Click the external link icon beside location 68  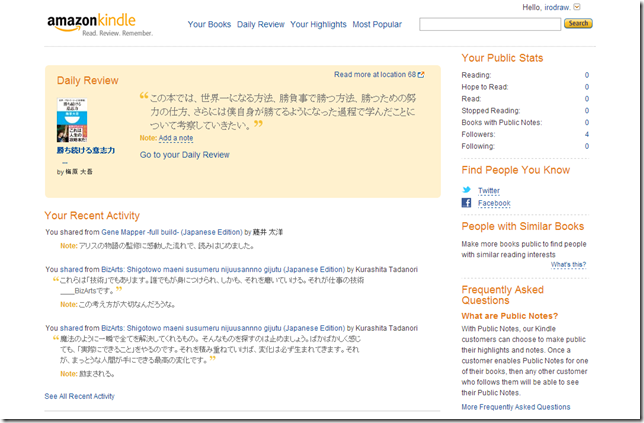pyautogui.click(x=421, y=75)
